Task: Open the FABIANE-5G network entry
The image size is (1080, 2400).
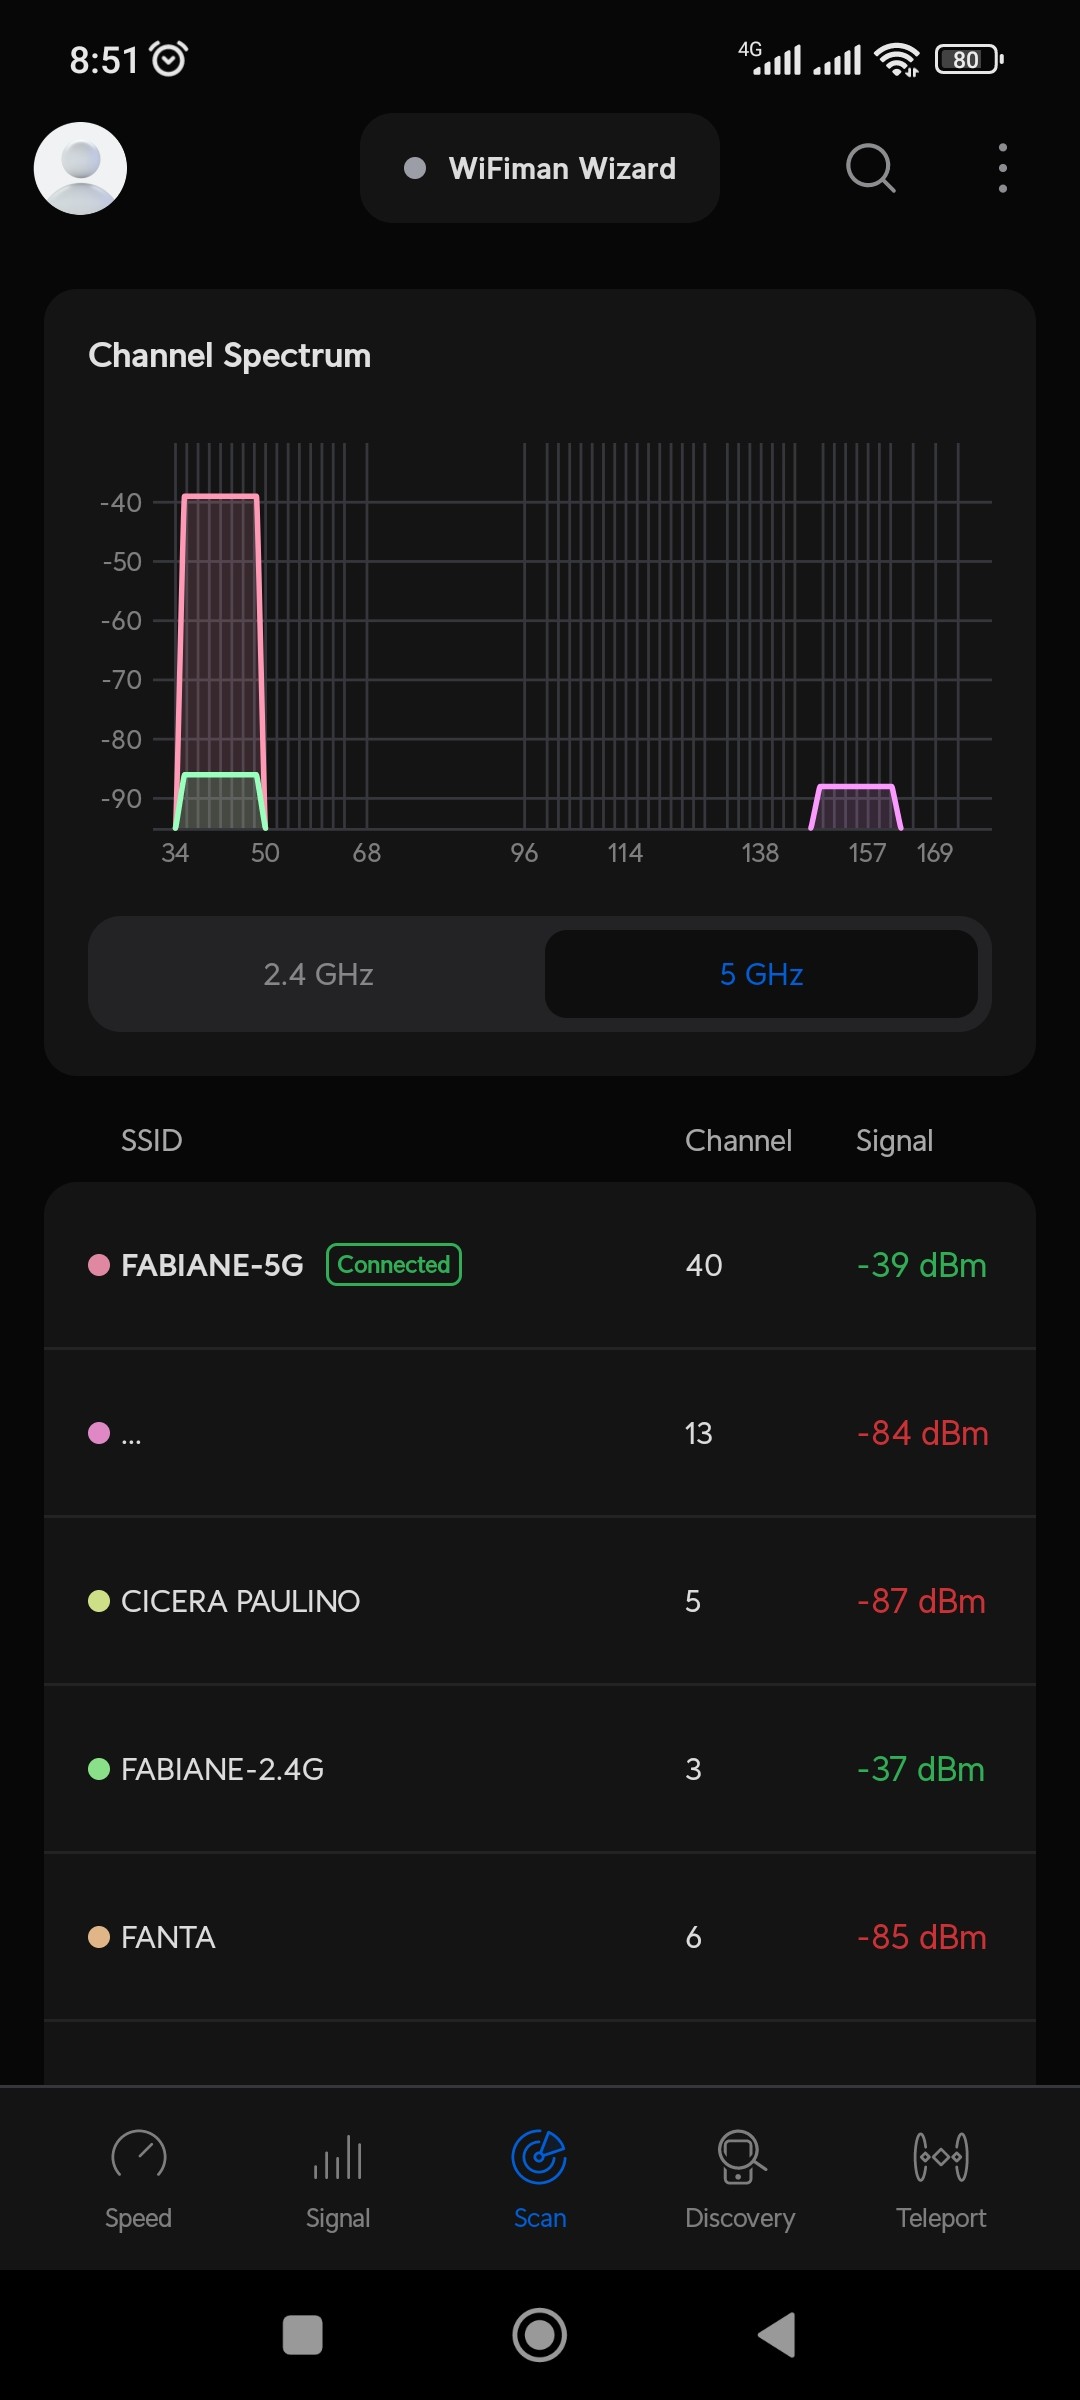Action: tap(212, 1265)
